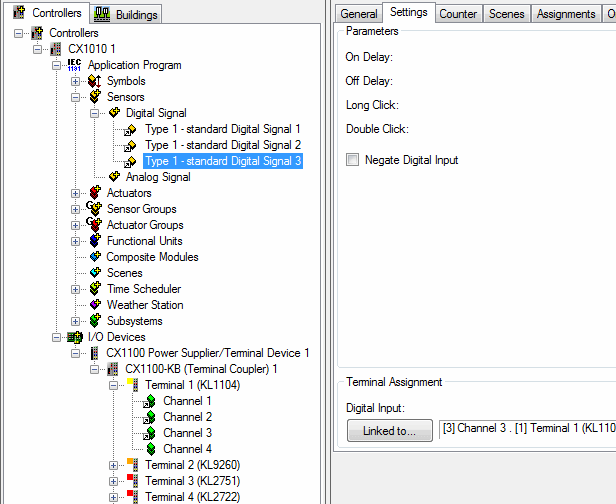Open the General tab
Image resolution: width=616 pixels, height=504 pixels.
click(359, 14)
